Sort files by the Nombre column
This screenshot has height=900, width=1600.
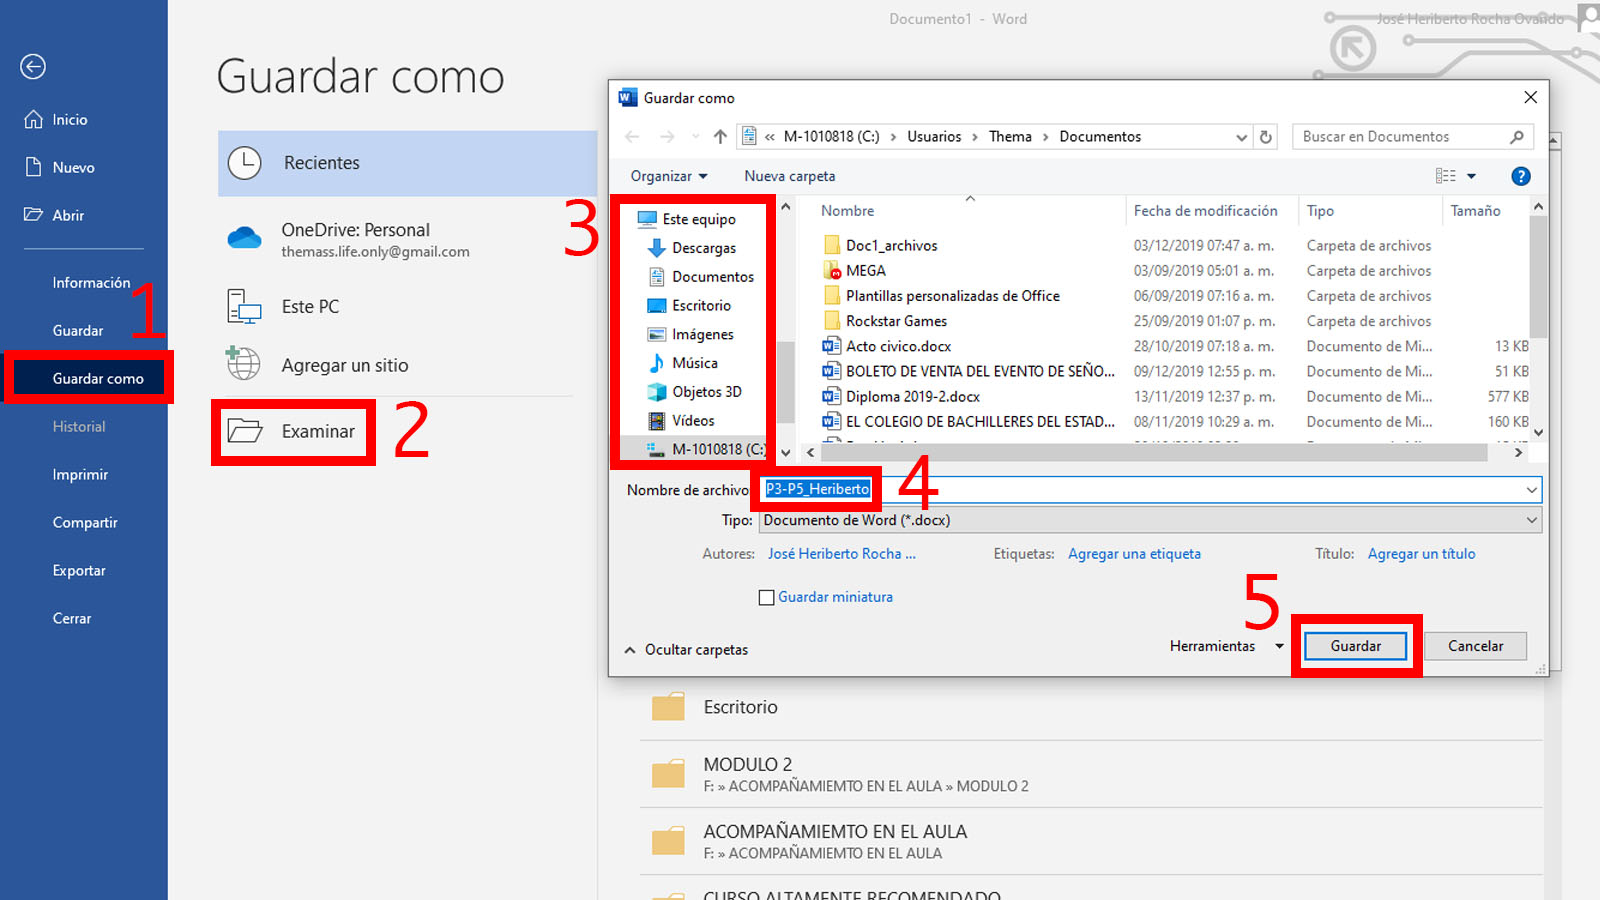point(848,211)
